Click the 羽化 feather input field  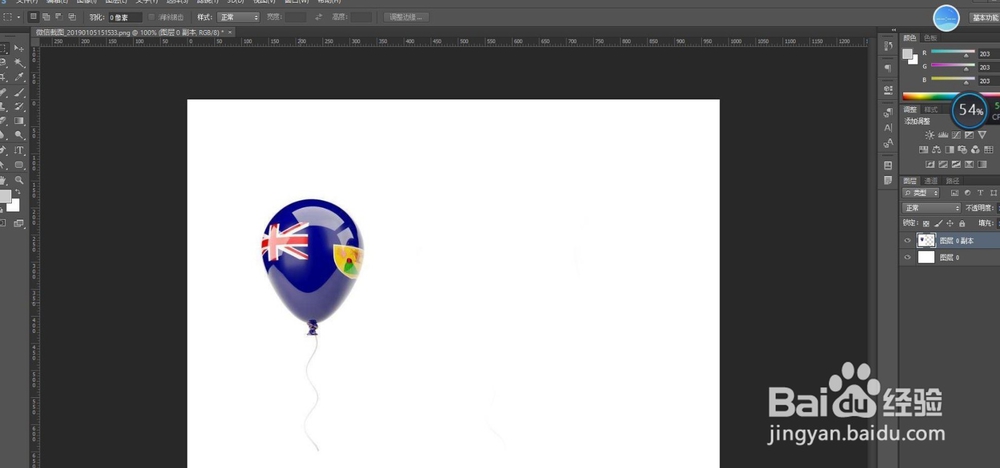(124, 17)
